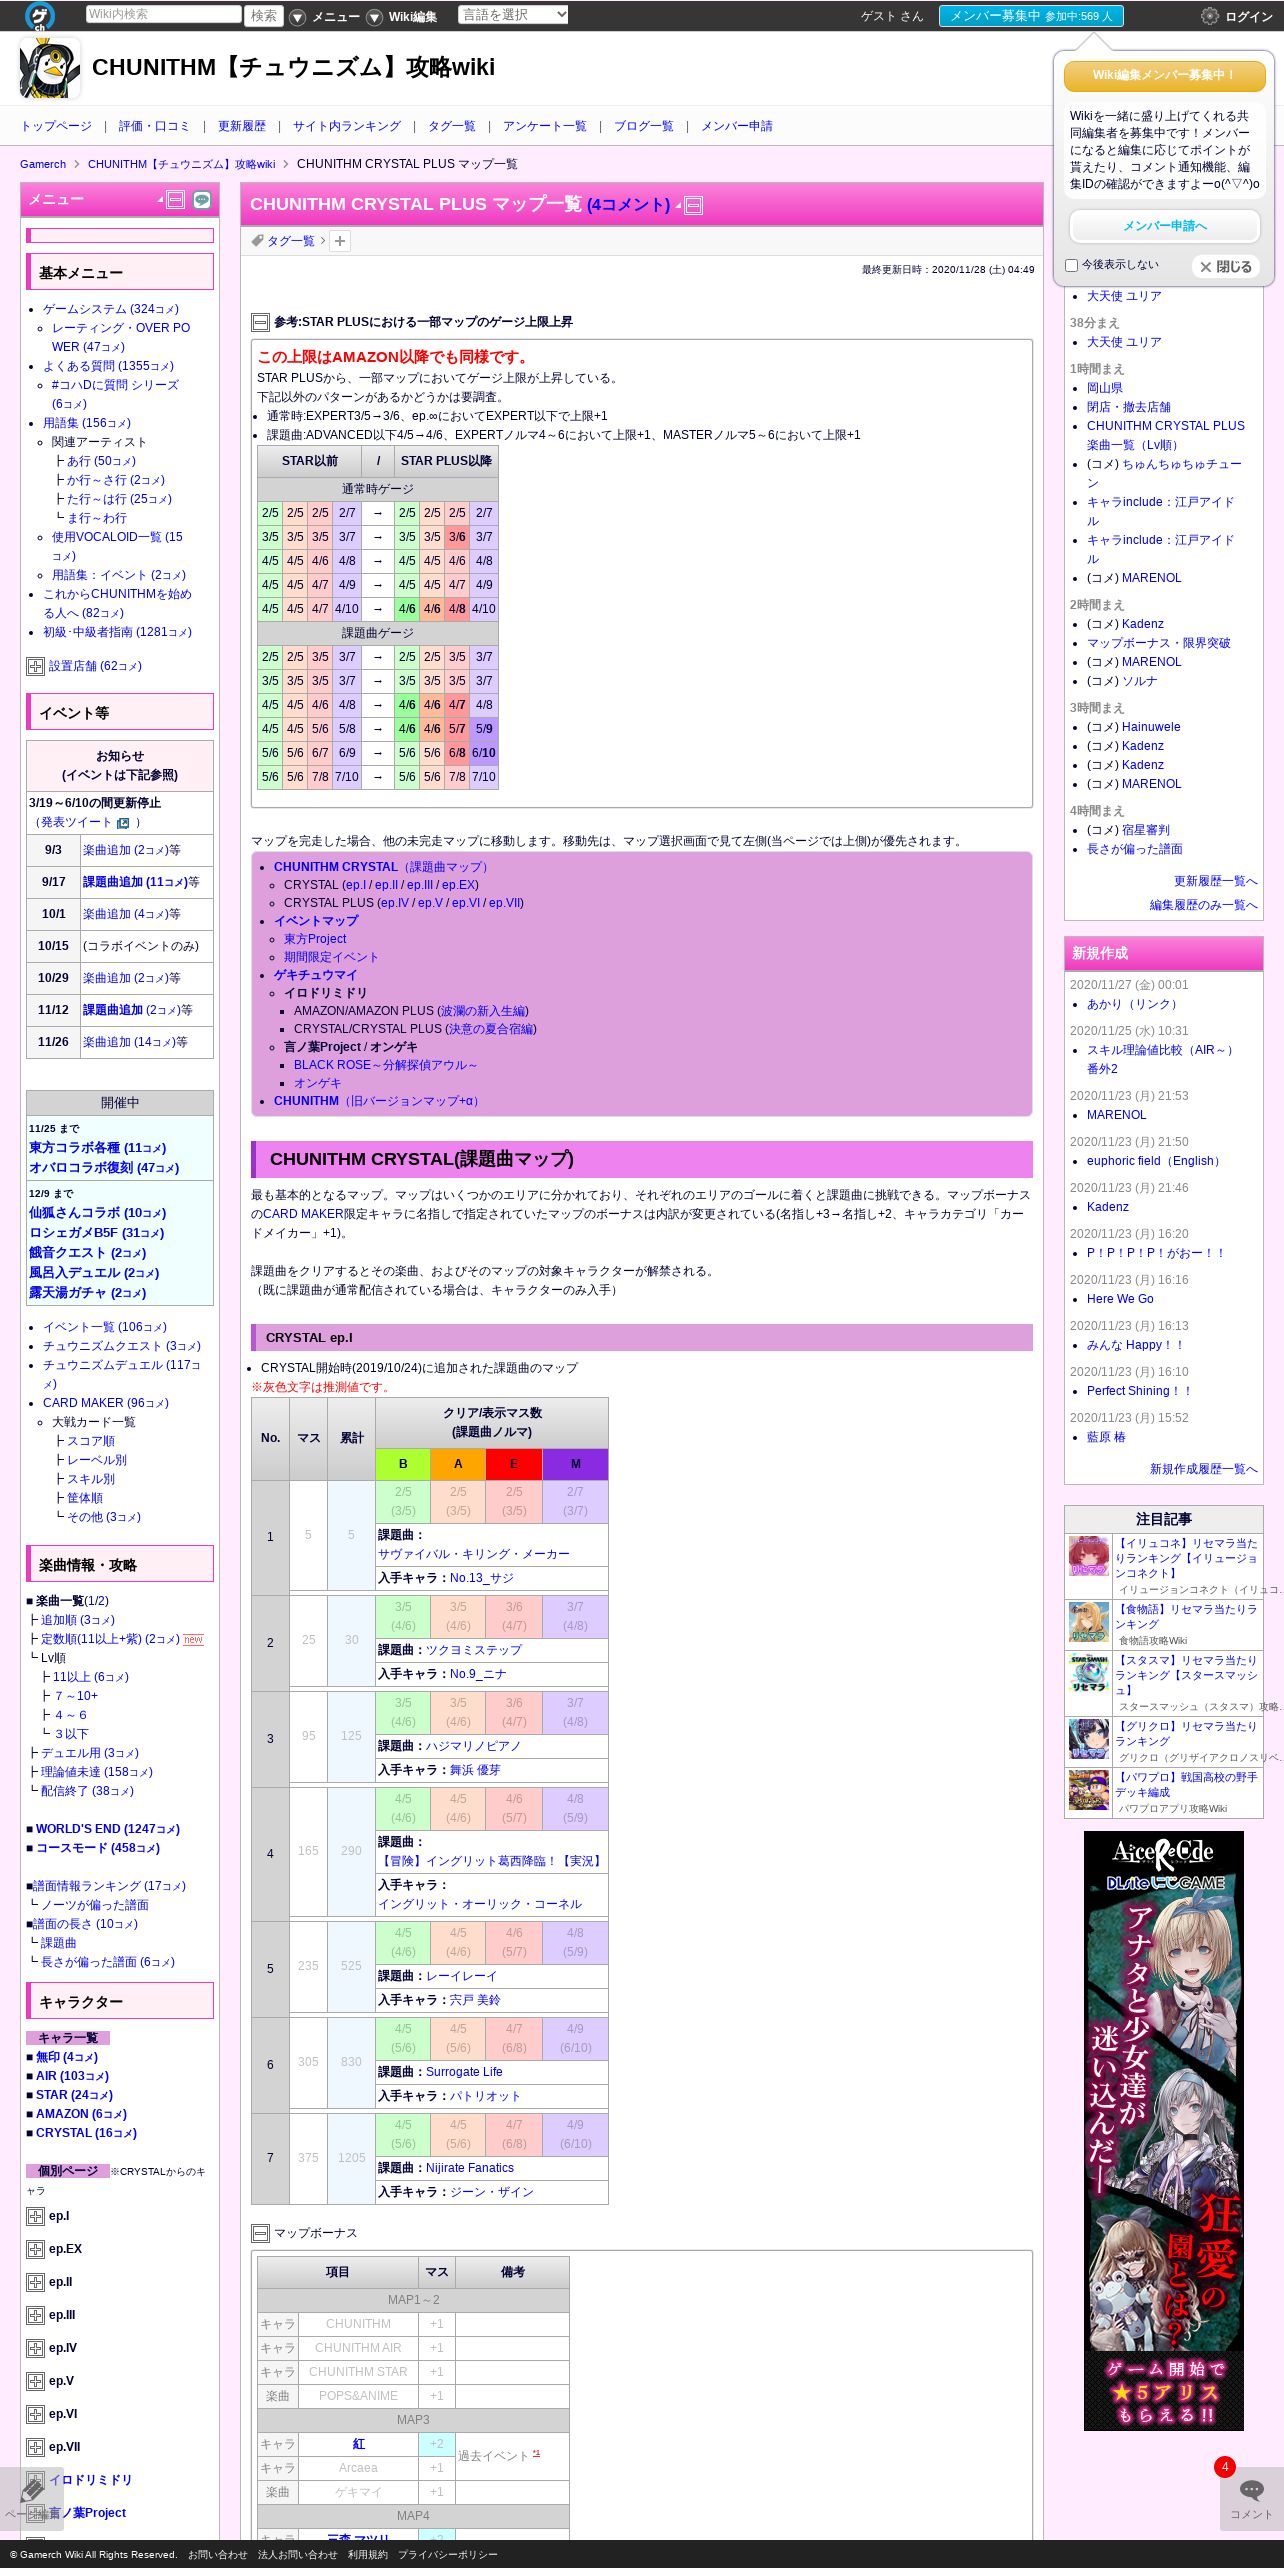Open the 言語を選択 language combo box
Image resolution: width=1284 pixels, height=2568 pixels.
pos(513,14)
